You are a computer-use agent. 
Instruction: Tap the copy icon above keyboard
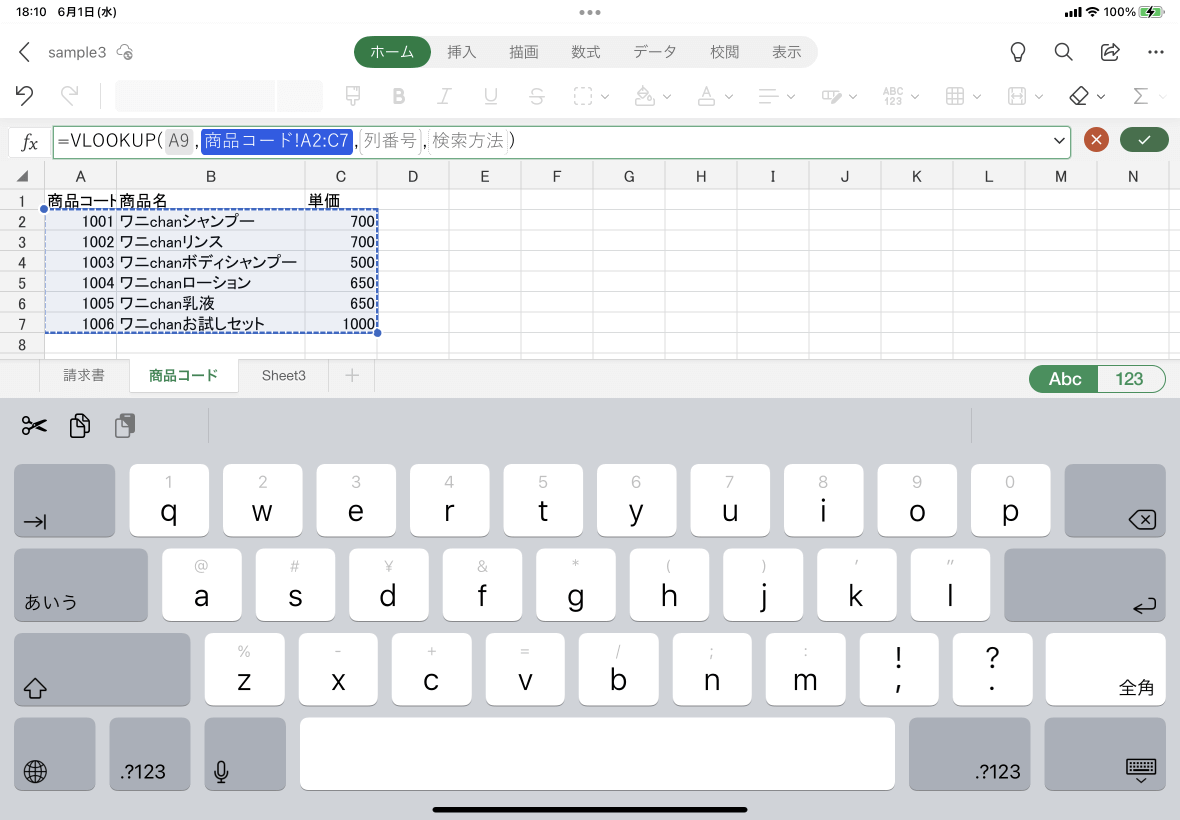coord(80,426)
